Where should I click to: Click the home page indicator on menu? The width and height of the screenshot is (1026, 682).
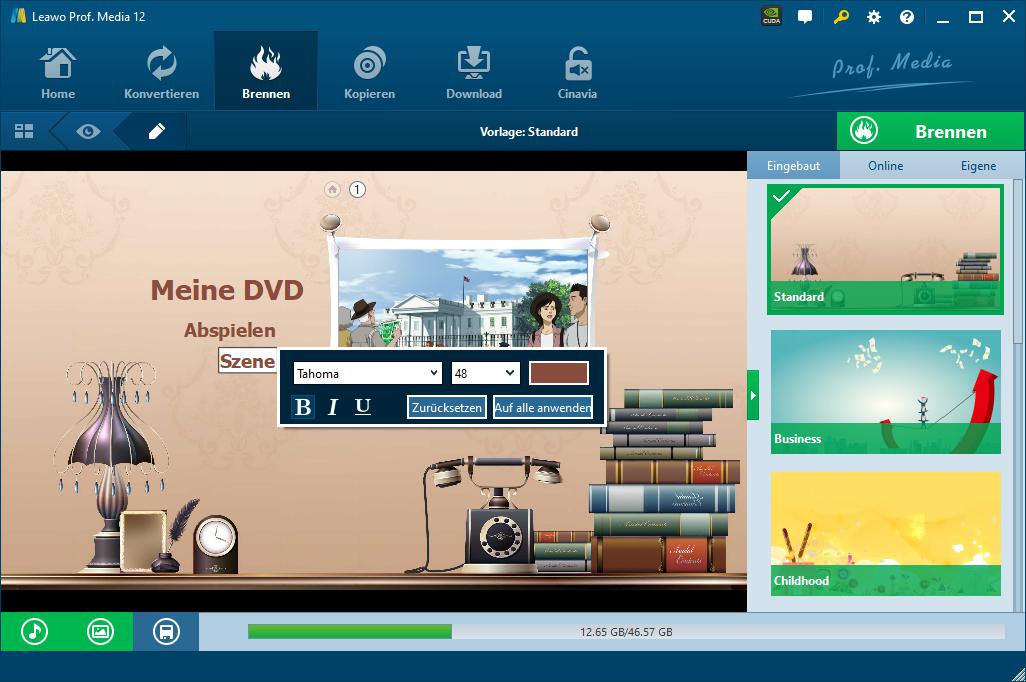pos(332,190)
